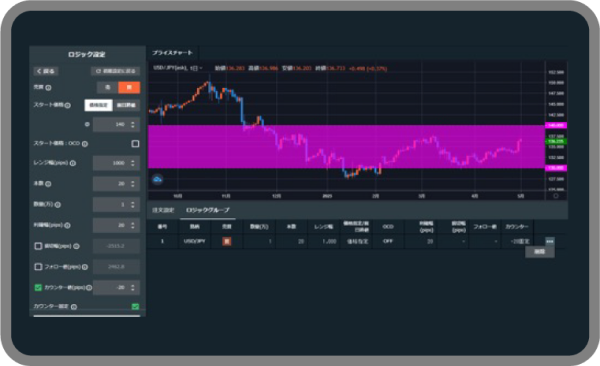This screenshot has width=600, height=366.
Task: Click the round icon at the chart's lower right corner
Action: (x=556, y=196)
